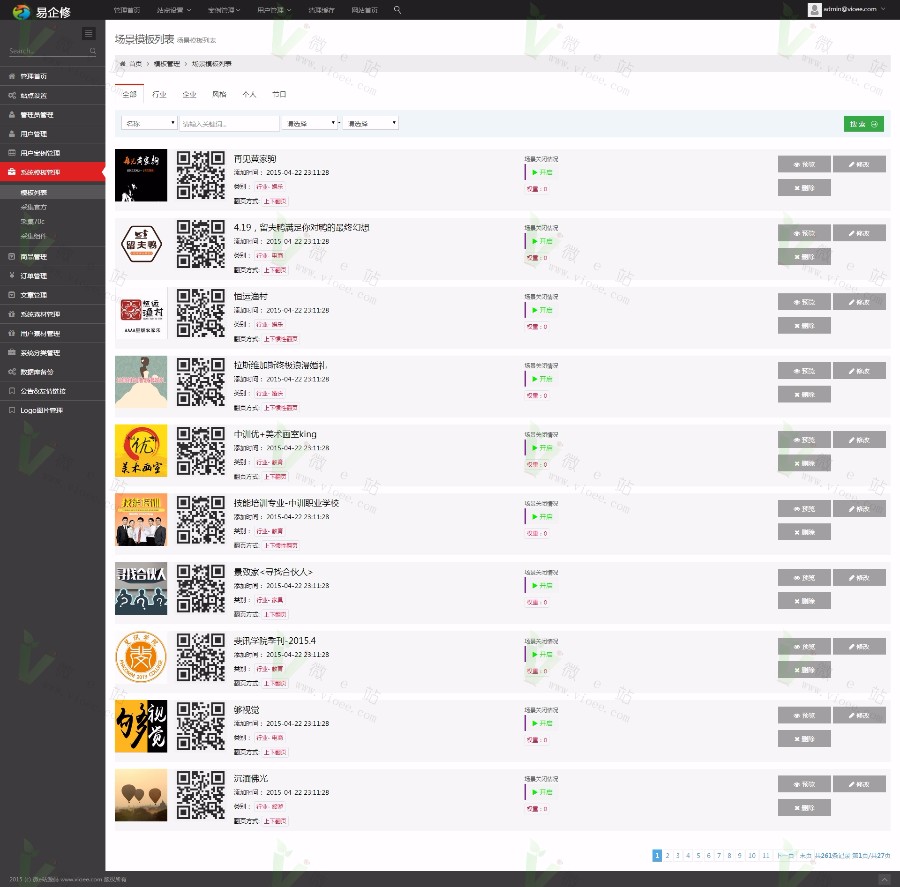900x887 pixels.
Task: Click the 易企修 logo icon
Action: pyautogui.click(x=21, y=11)
